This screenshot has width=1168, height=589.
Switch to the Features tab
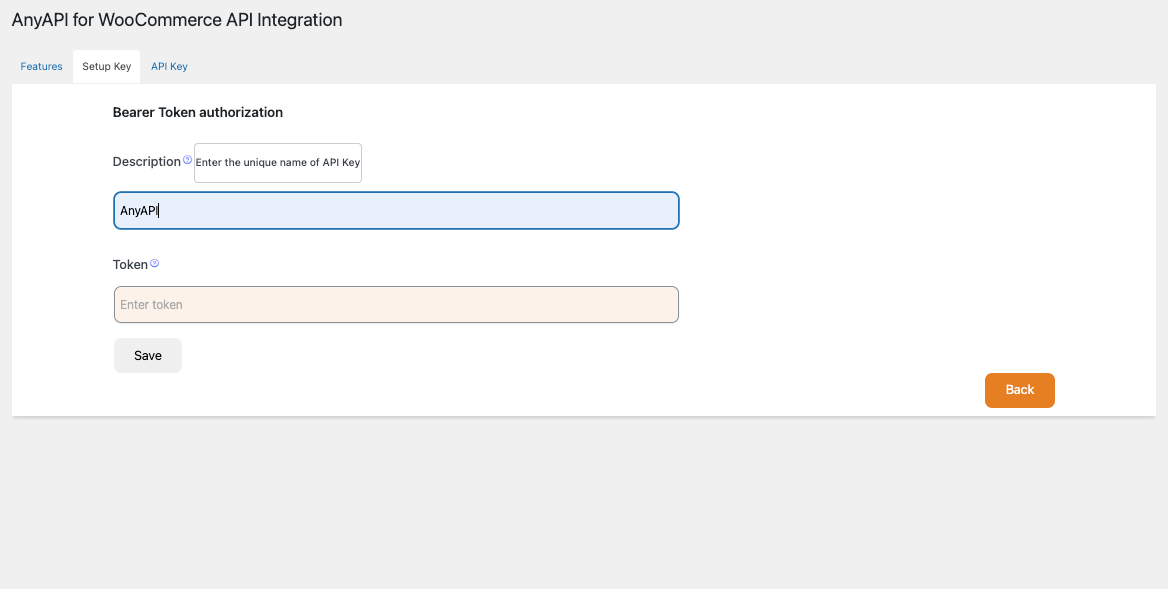coord(42,67)
